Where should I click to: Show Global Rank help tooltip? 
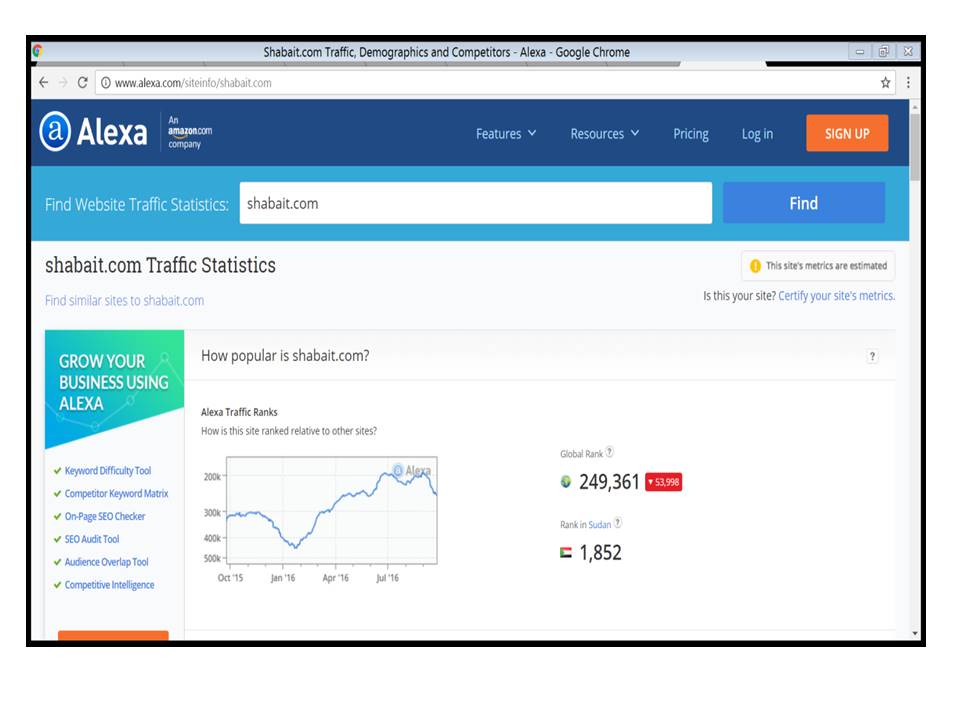click(x=610, y=452)
